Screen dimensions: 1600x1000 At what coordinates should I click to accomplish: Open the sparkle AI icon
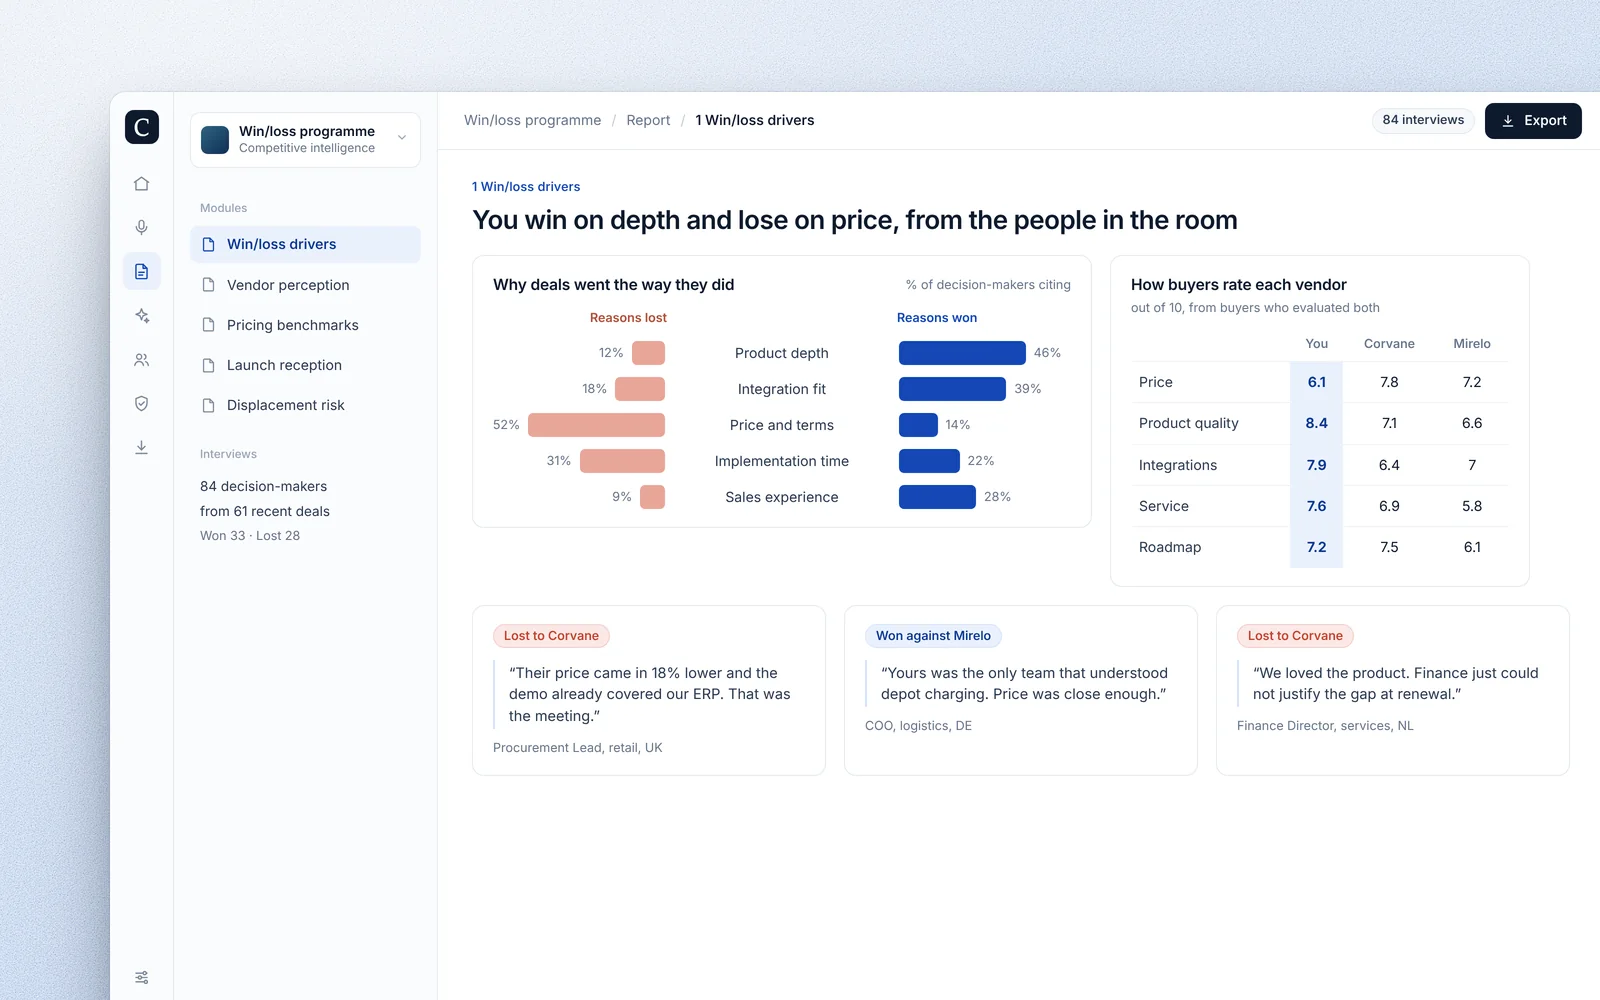(x=142, y=316)
